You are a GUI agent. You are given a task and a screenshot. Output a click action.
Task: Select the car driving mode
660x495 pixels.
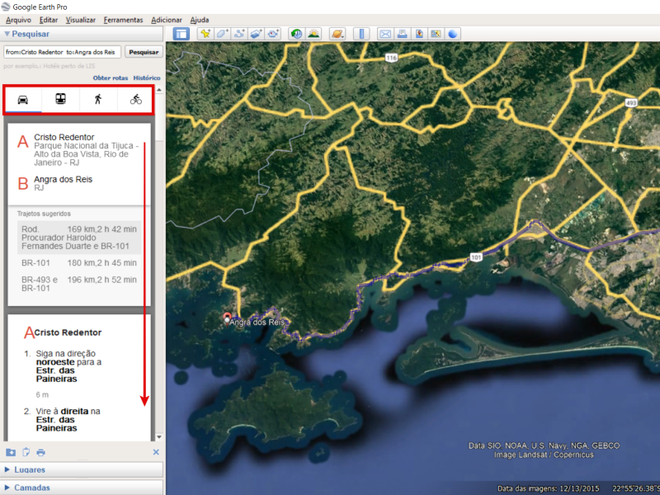(x=23, y=100)
